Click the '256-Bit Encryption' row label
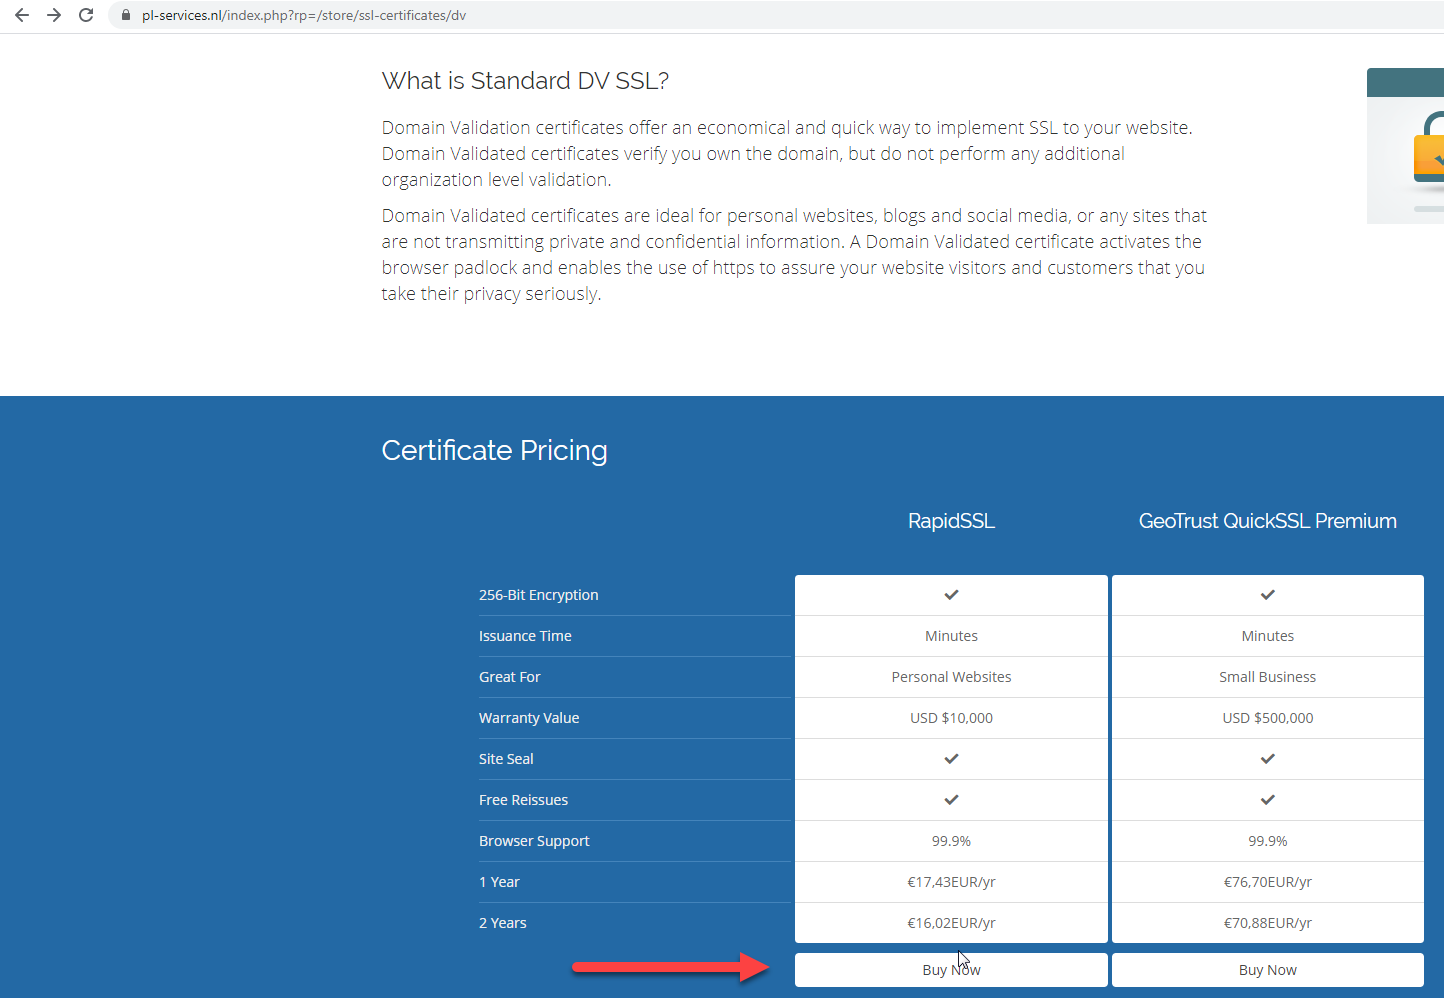The height and width of the screenshot is (998, 1444). click(538, 595)
